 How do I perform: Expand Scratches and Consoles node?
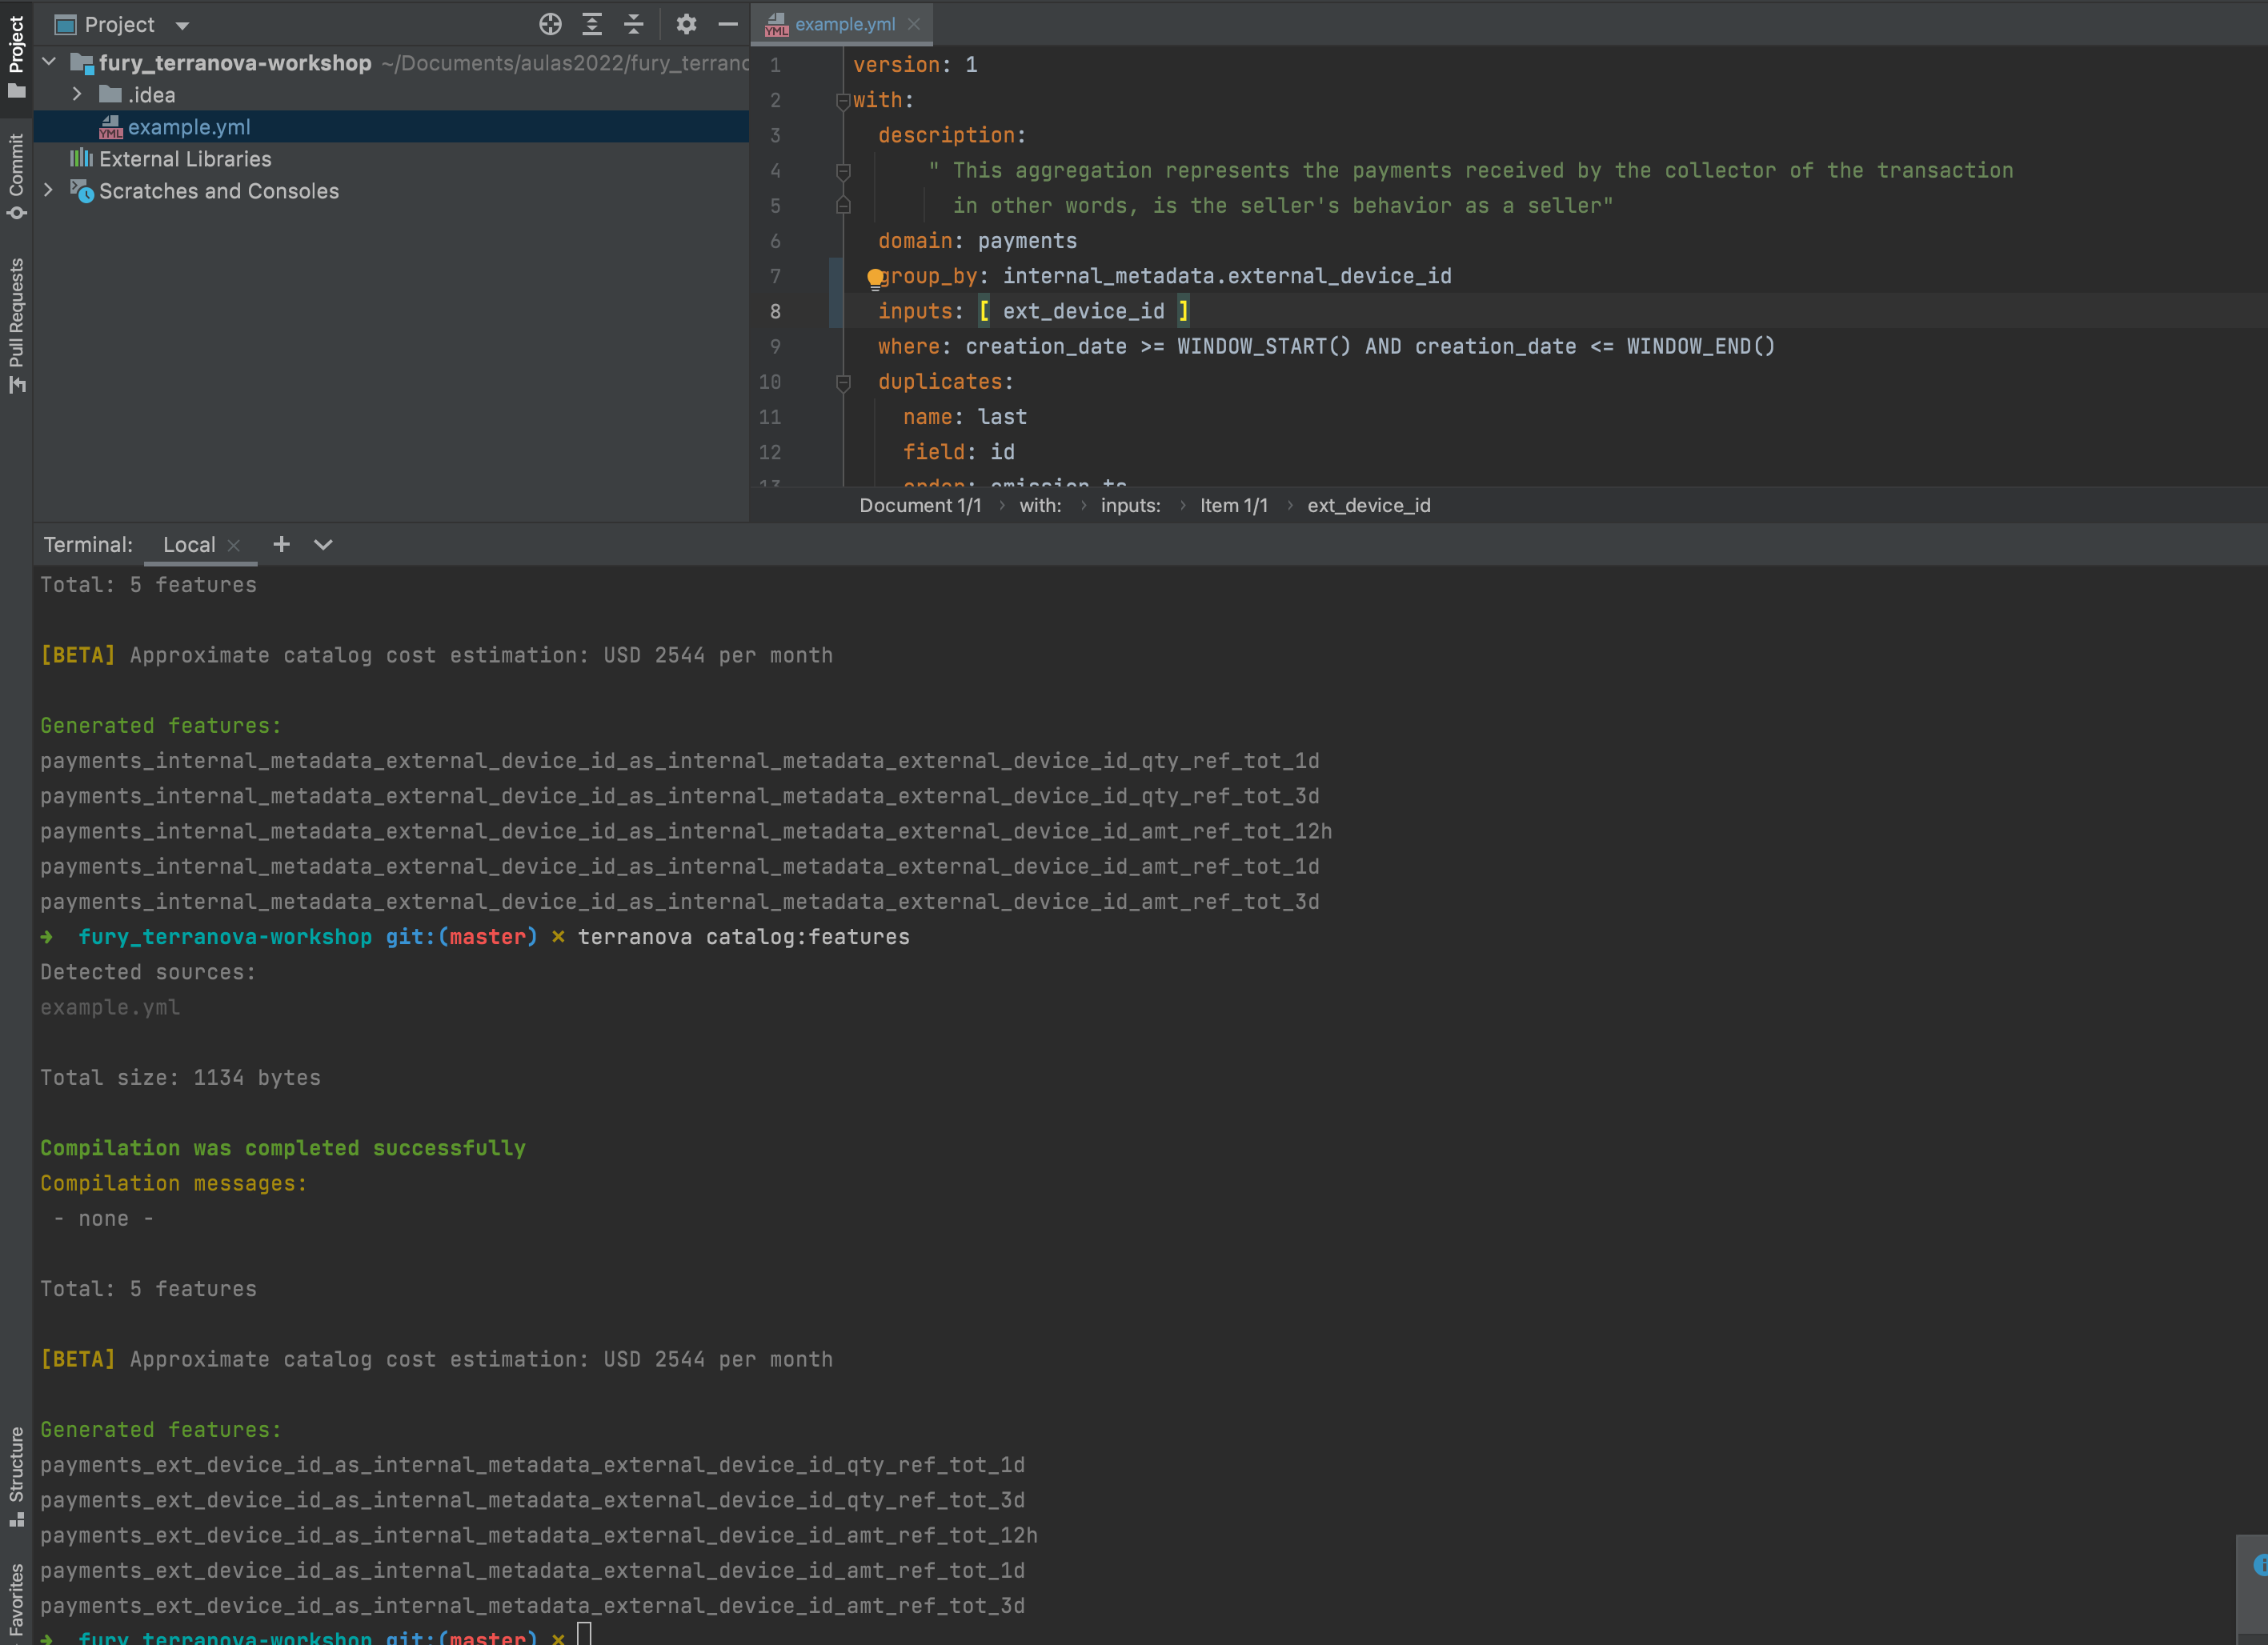[48, 189]
